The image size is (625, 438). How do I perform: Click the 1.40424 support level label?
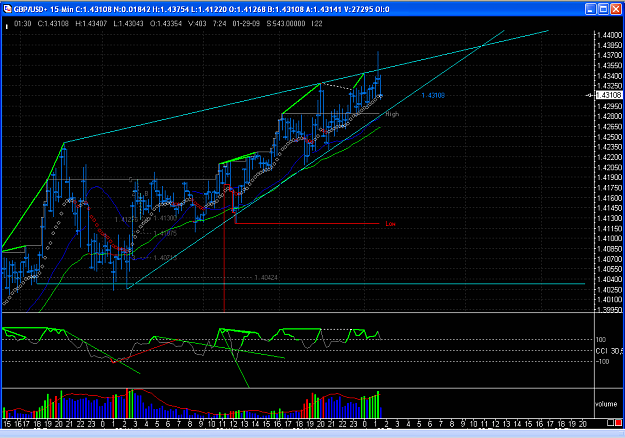(x=266, y=277)
